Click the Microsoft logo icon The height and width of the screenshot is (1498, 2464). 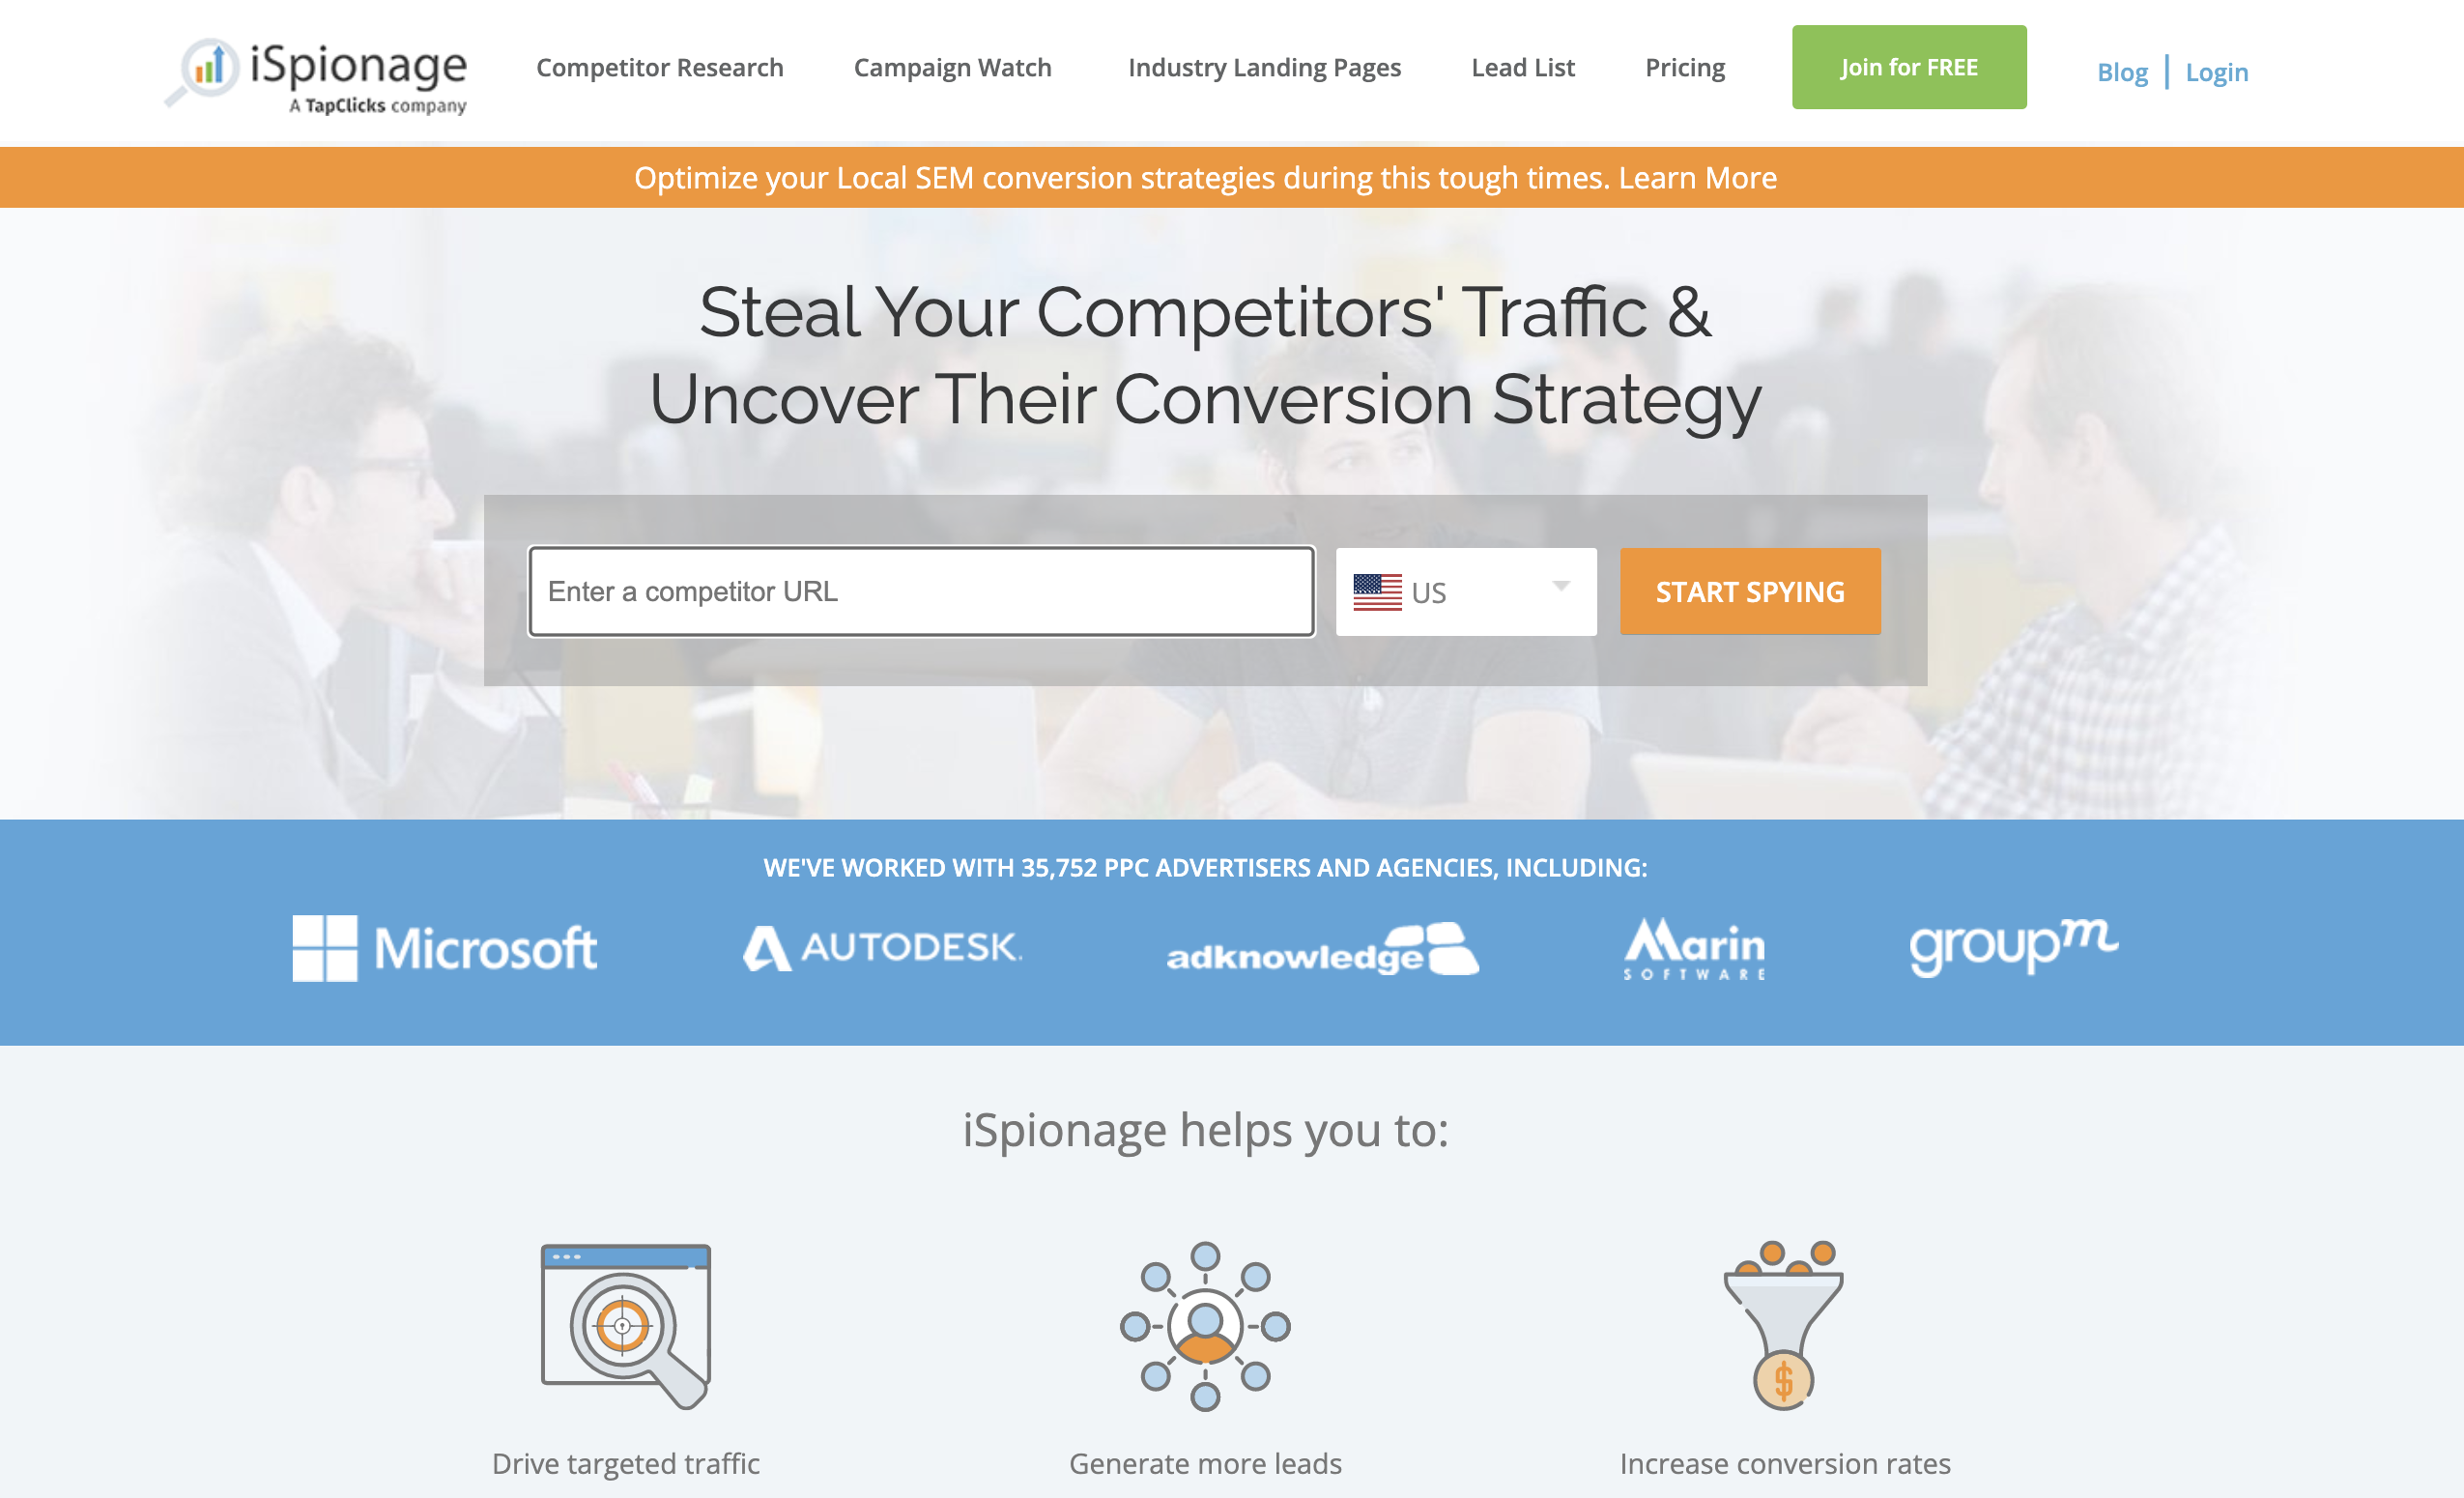coord(324,949)
